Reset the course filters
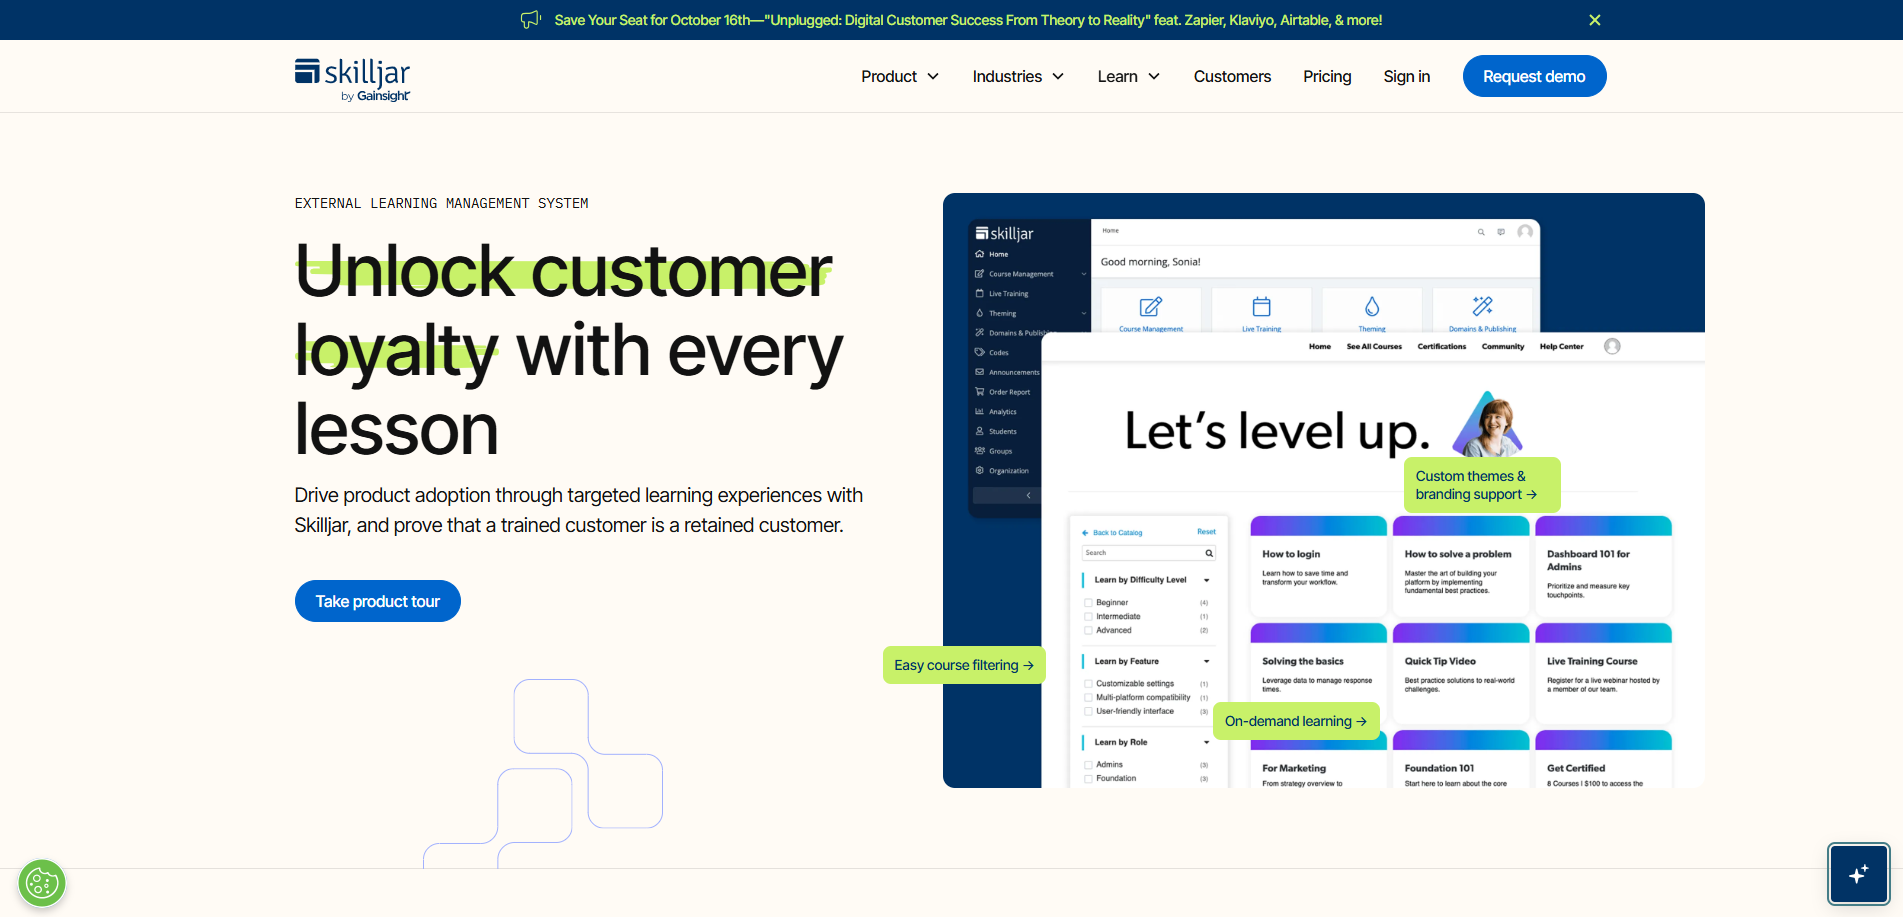 coord(1207,532)
